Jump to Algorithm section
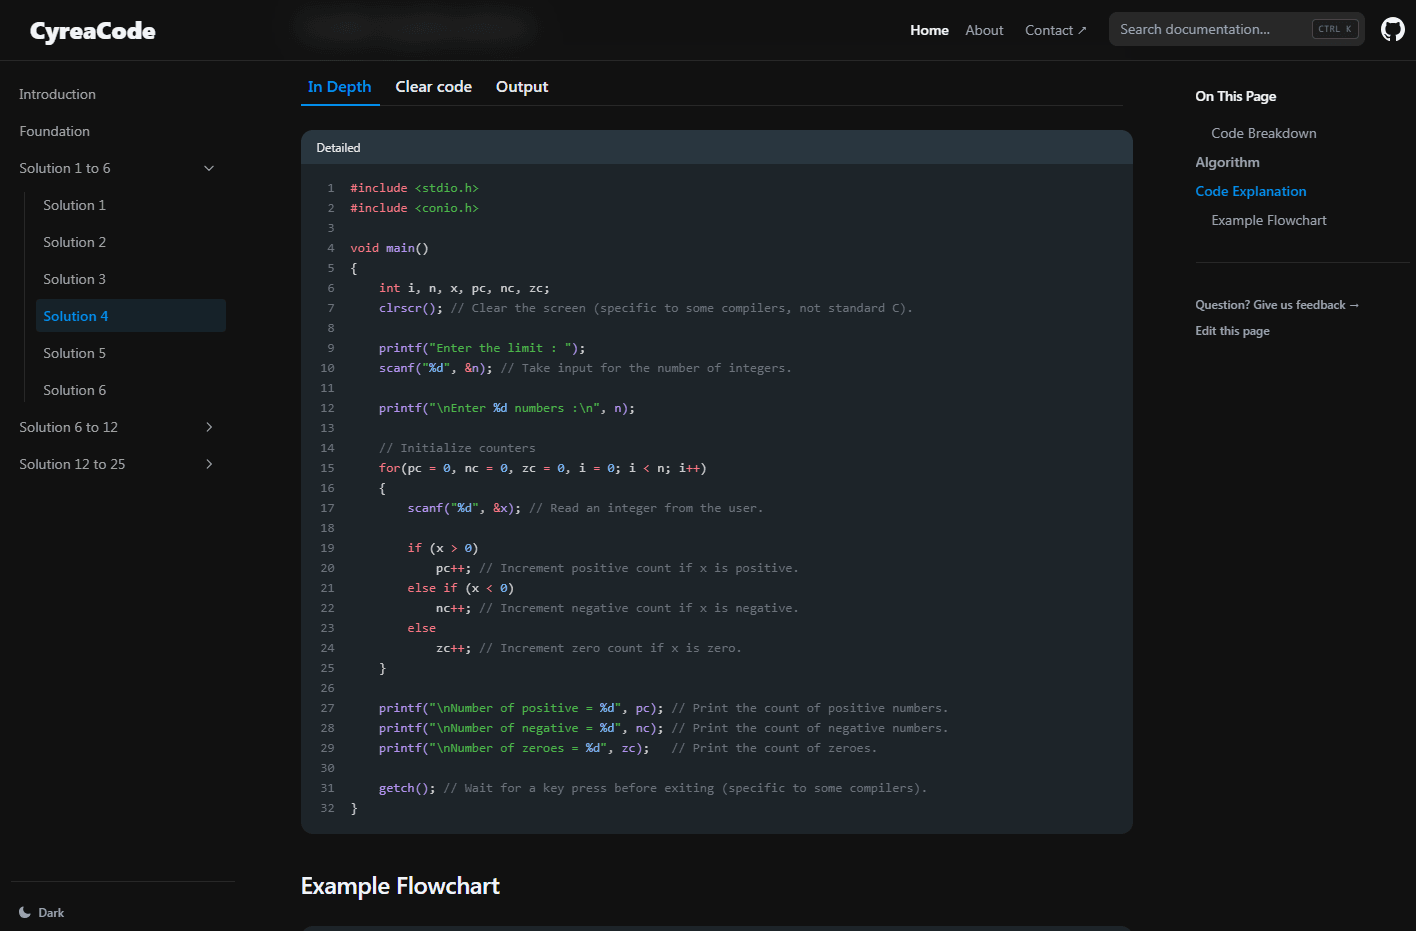Viewport: 1416px width, 931px height. click(1227, 162)
